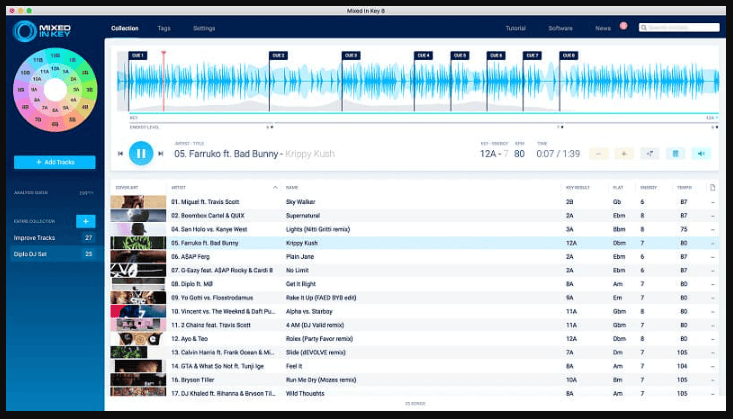Select artist 09. Yo Gotti vs. Flosstradamus
Screen dimensions: 733x419
pyautogui.click(x=212, y=298)
